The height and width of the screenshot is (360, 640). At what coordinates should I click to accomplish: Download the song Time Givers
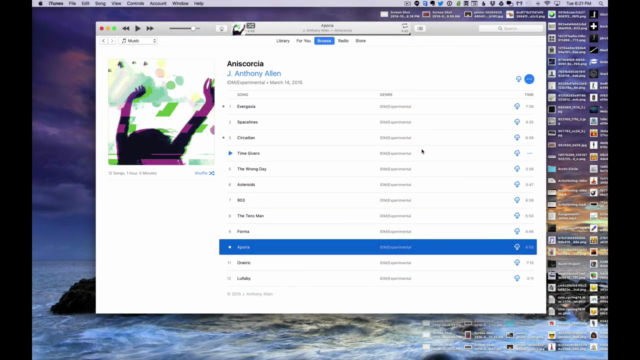click(x=517, y=153)
